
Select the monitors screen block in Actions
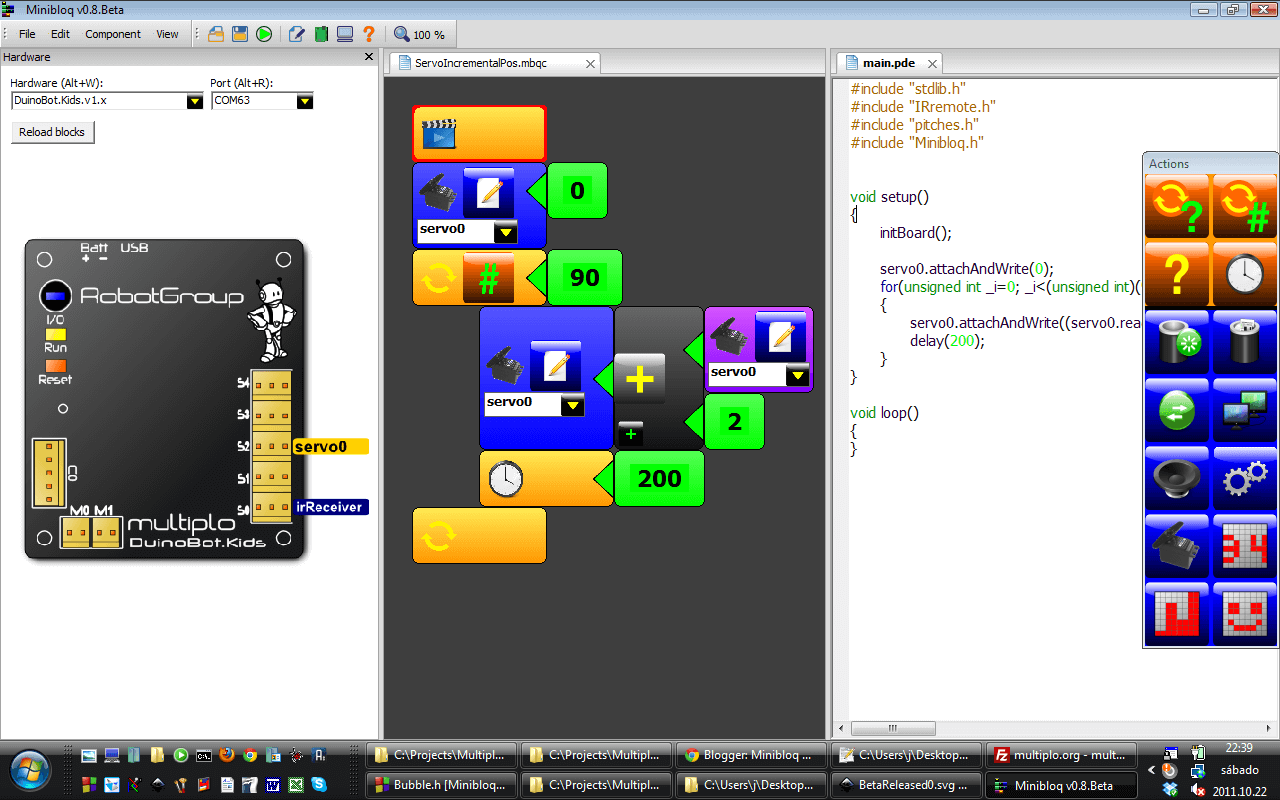pos(1245,409)
